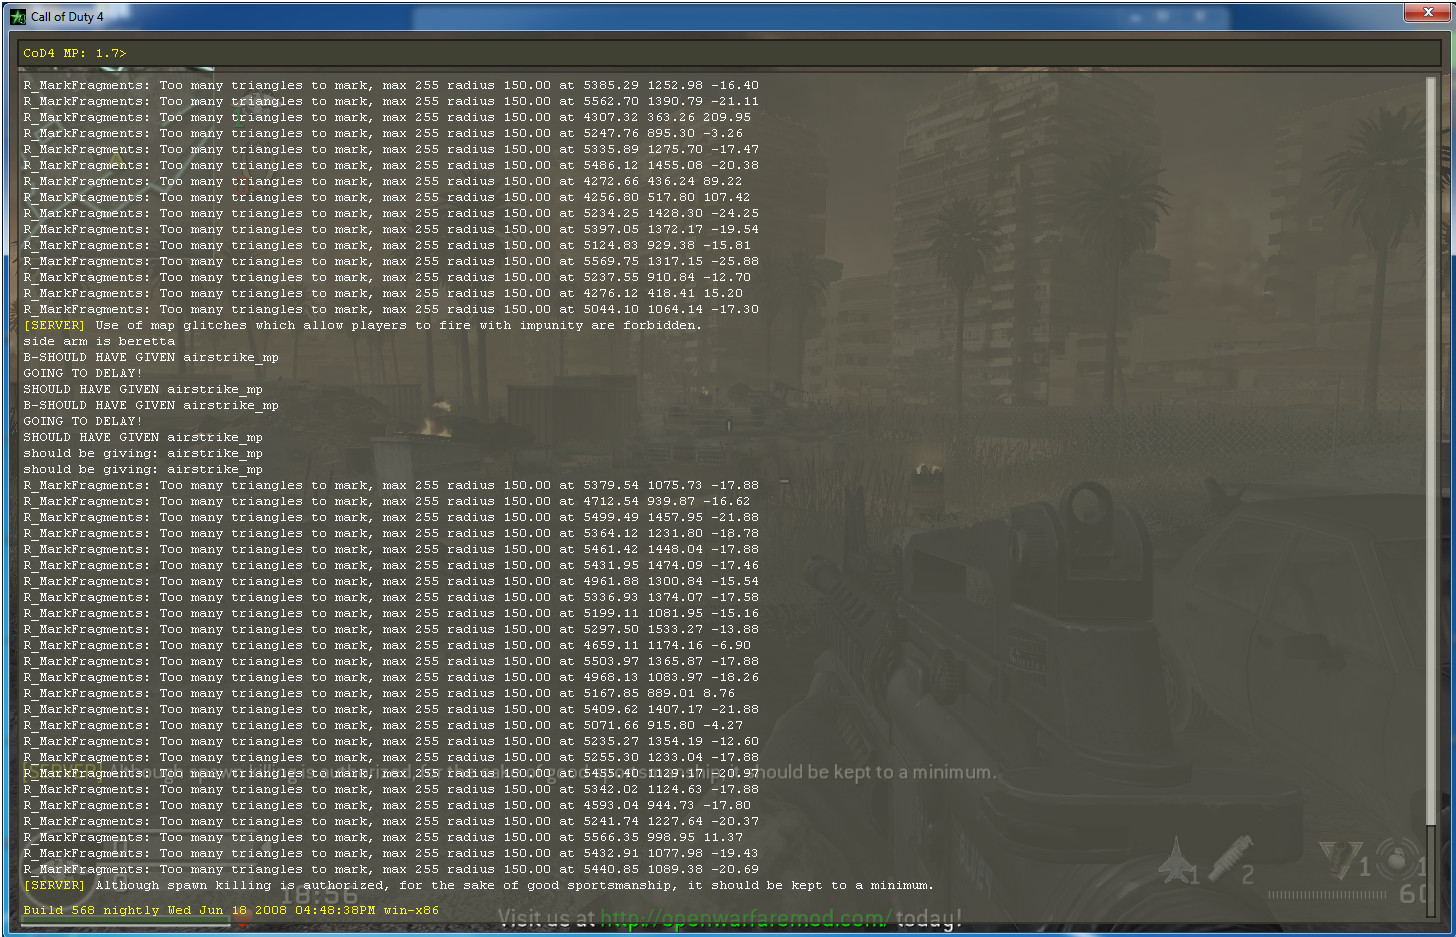1456x937 pixels.
Task: Select the 'side arm is beretta' line
Action: 99,341
